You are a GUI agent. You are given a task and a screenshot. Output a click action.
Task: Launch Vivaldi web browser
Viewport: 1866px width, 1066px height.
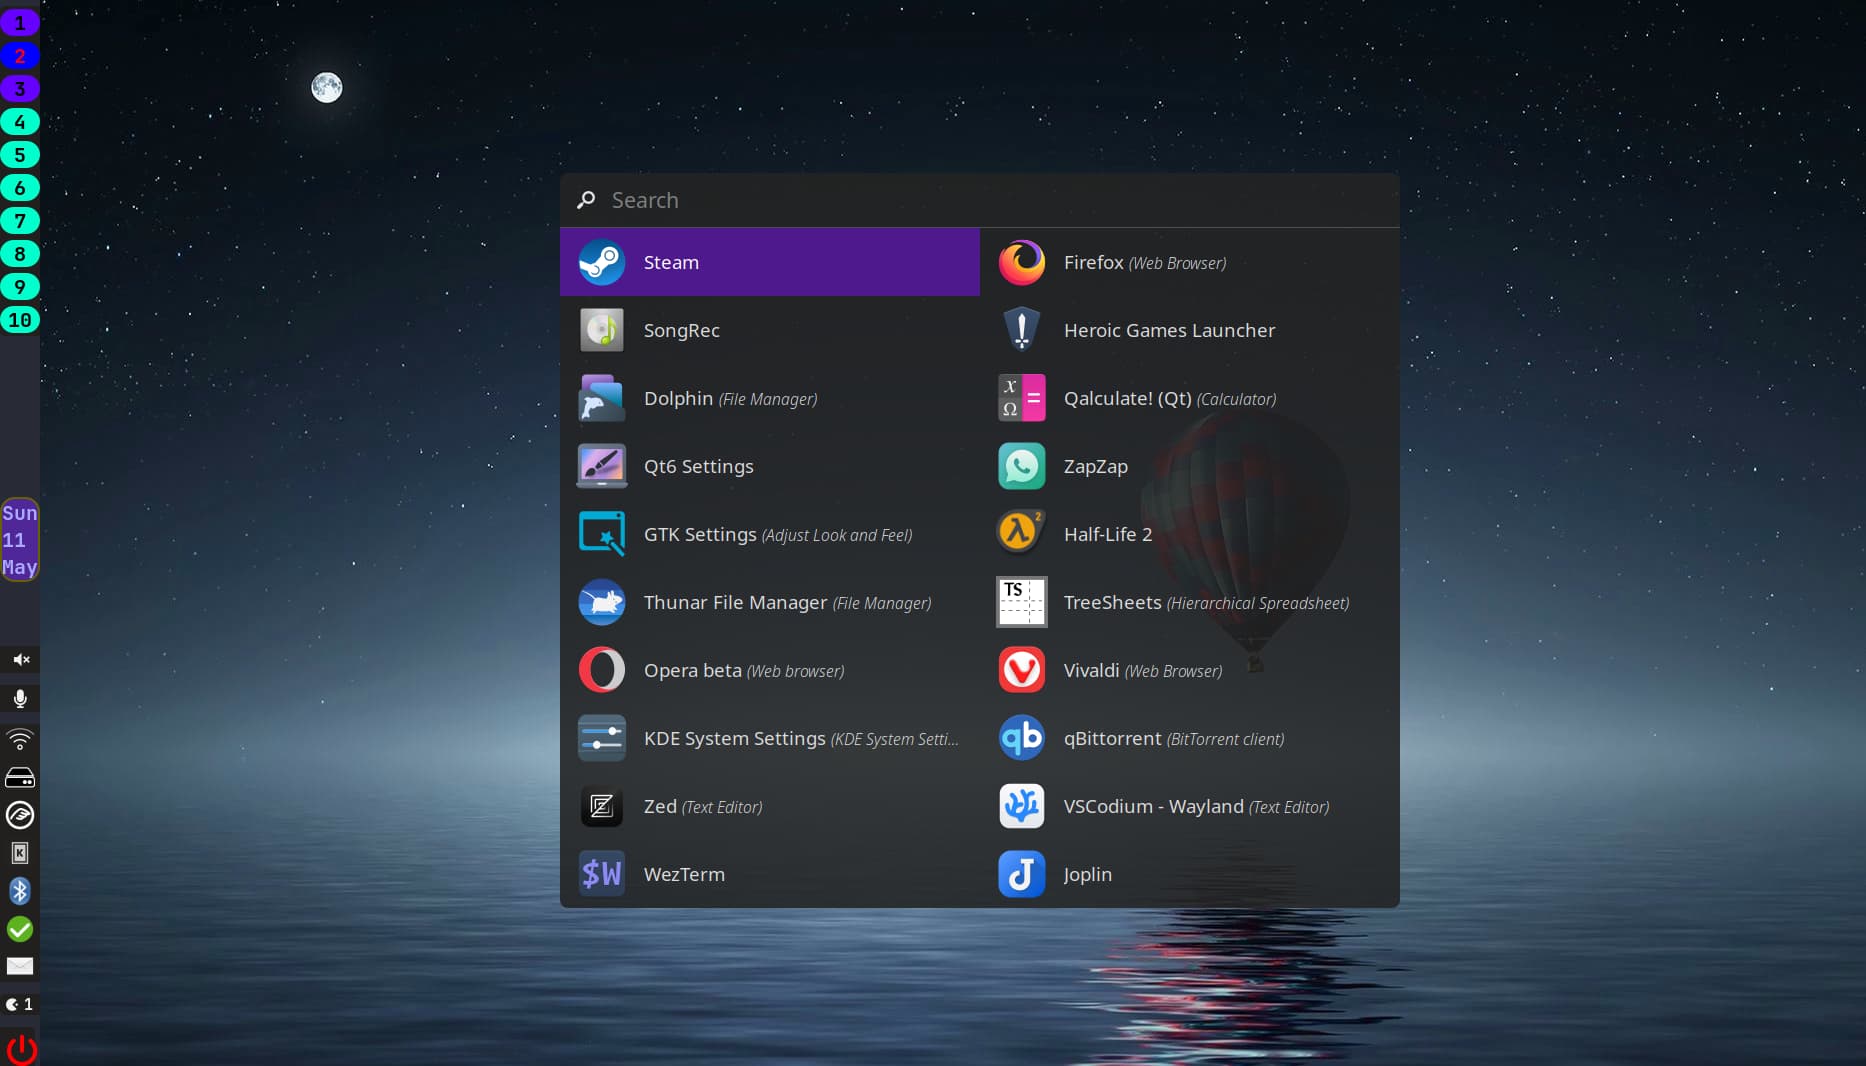(1190, 670)
